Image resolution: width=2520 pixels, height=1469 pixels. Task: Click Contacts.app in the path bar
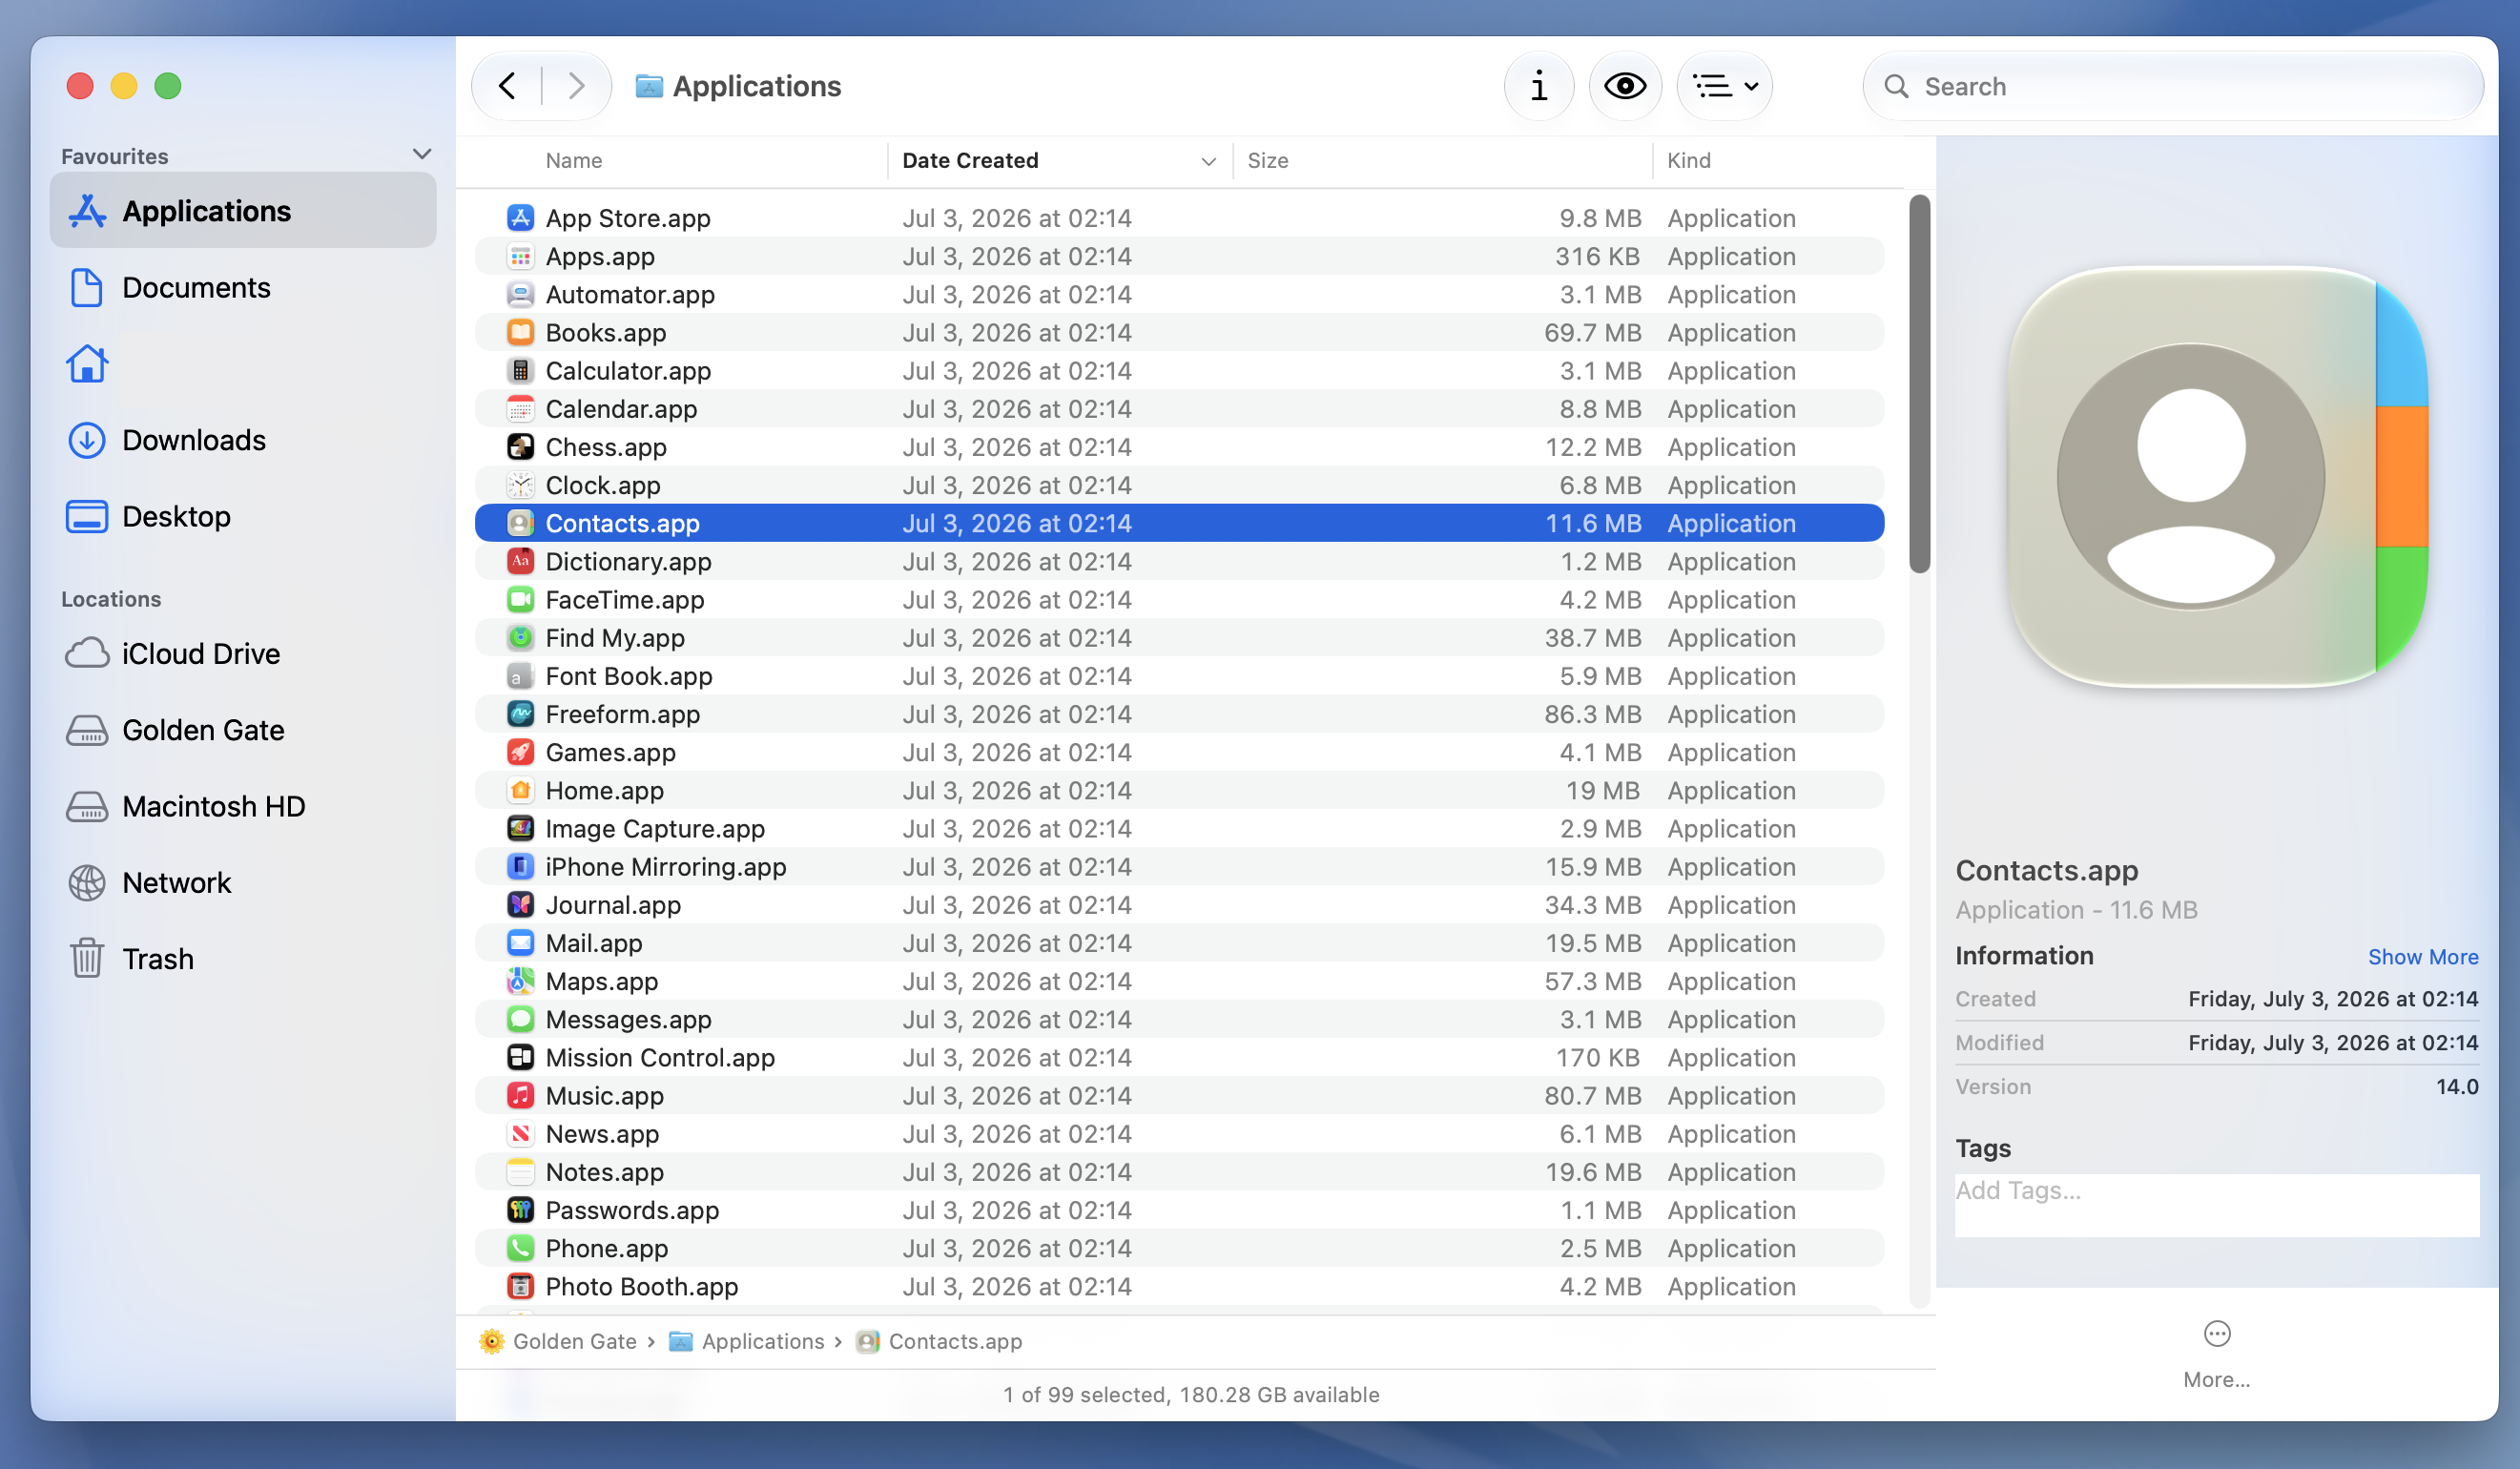point(939,1341)
